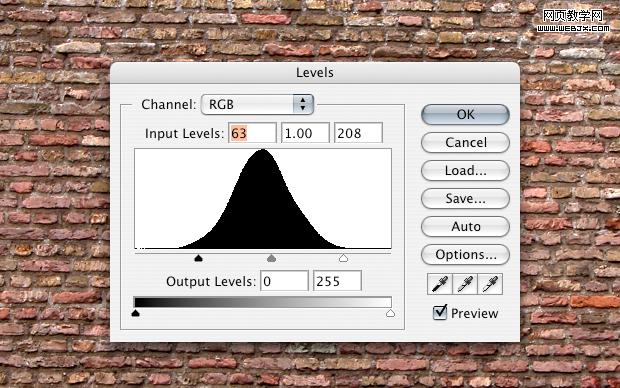Image resolution: width=620 pixels, height=388 pixels.
Task: Open the Channel RGB dropdown
Action: click(x=257, y=104)
